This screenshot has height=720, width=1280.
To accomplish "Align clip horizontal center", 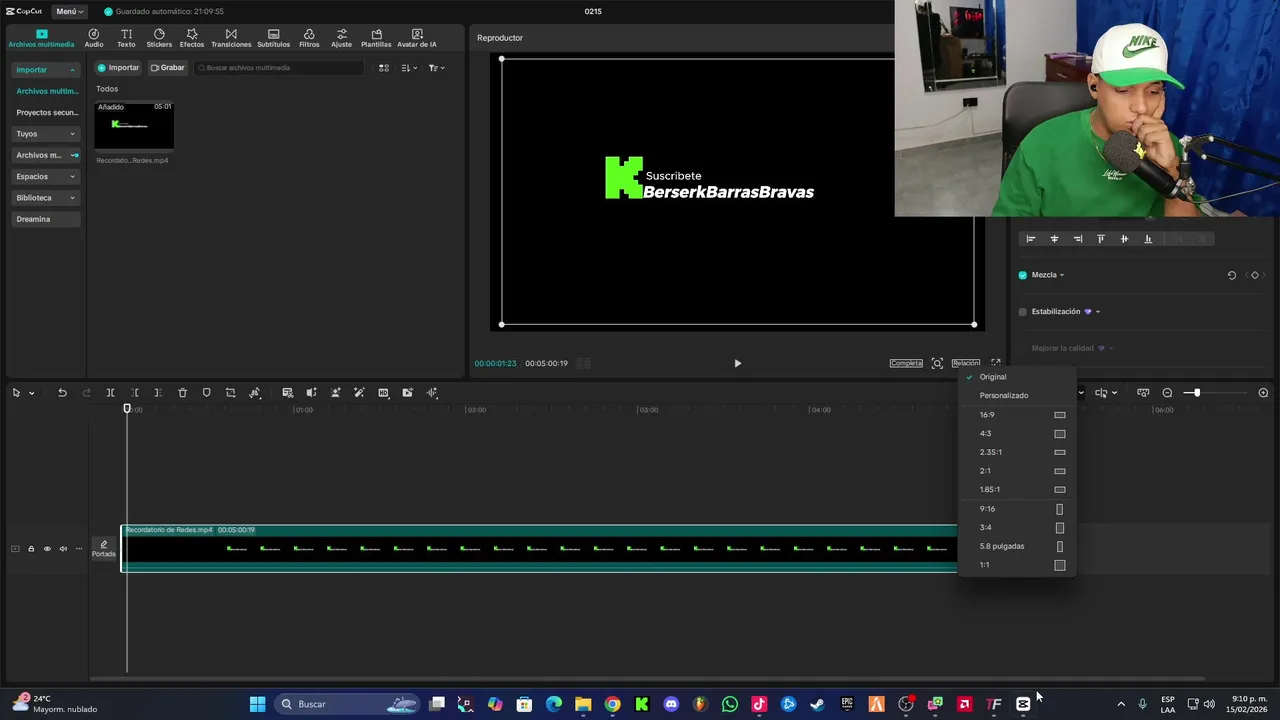I will point(1054,239).
